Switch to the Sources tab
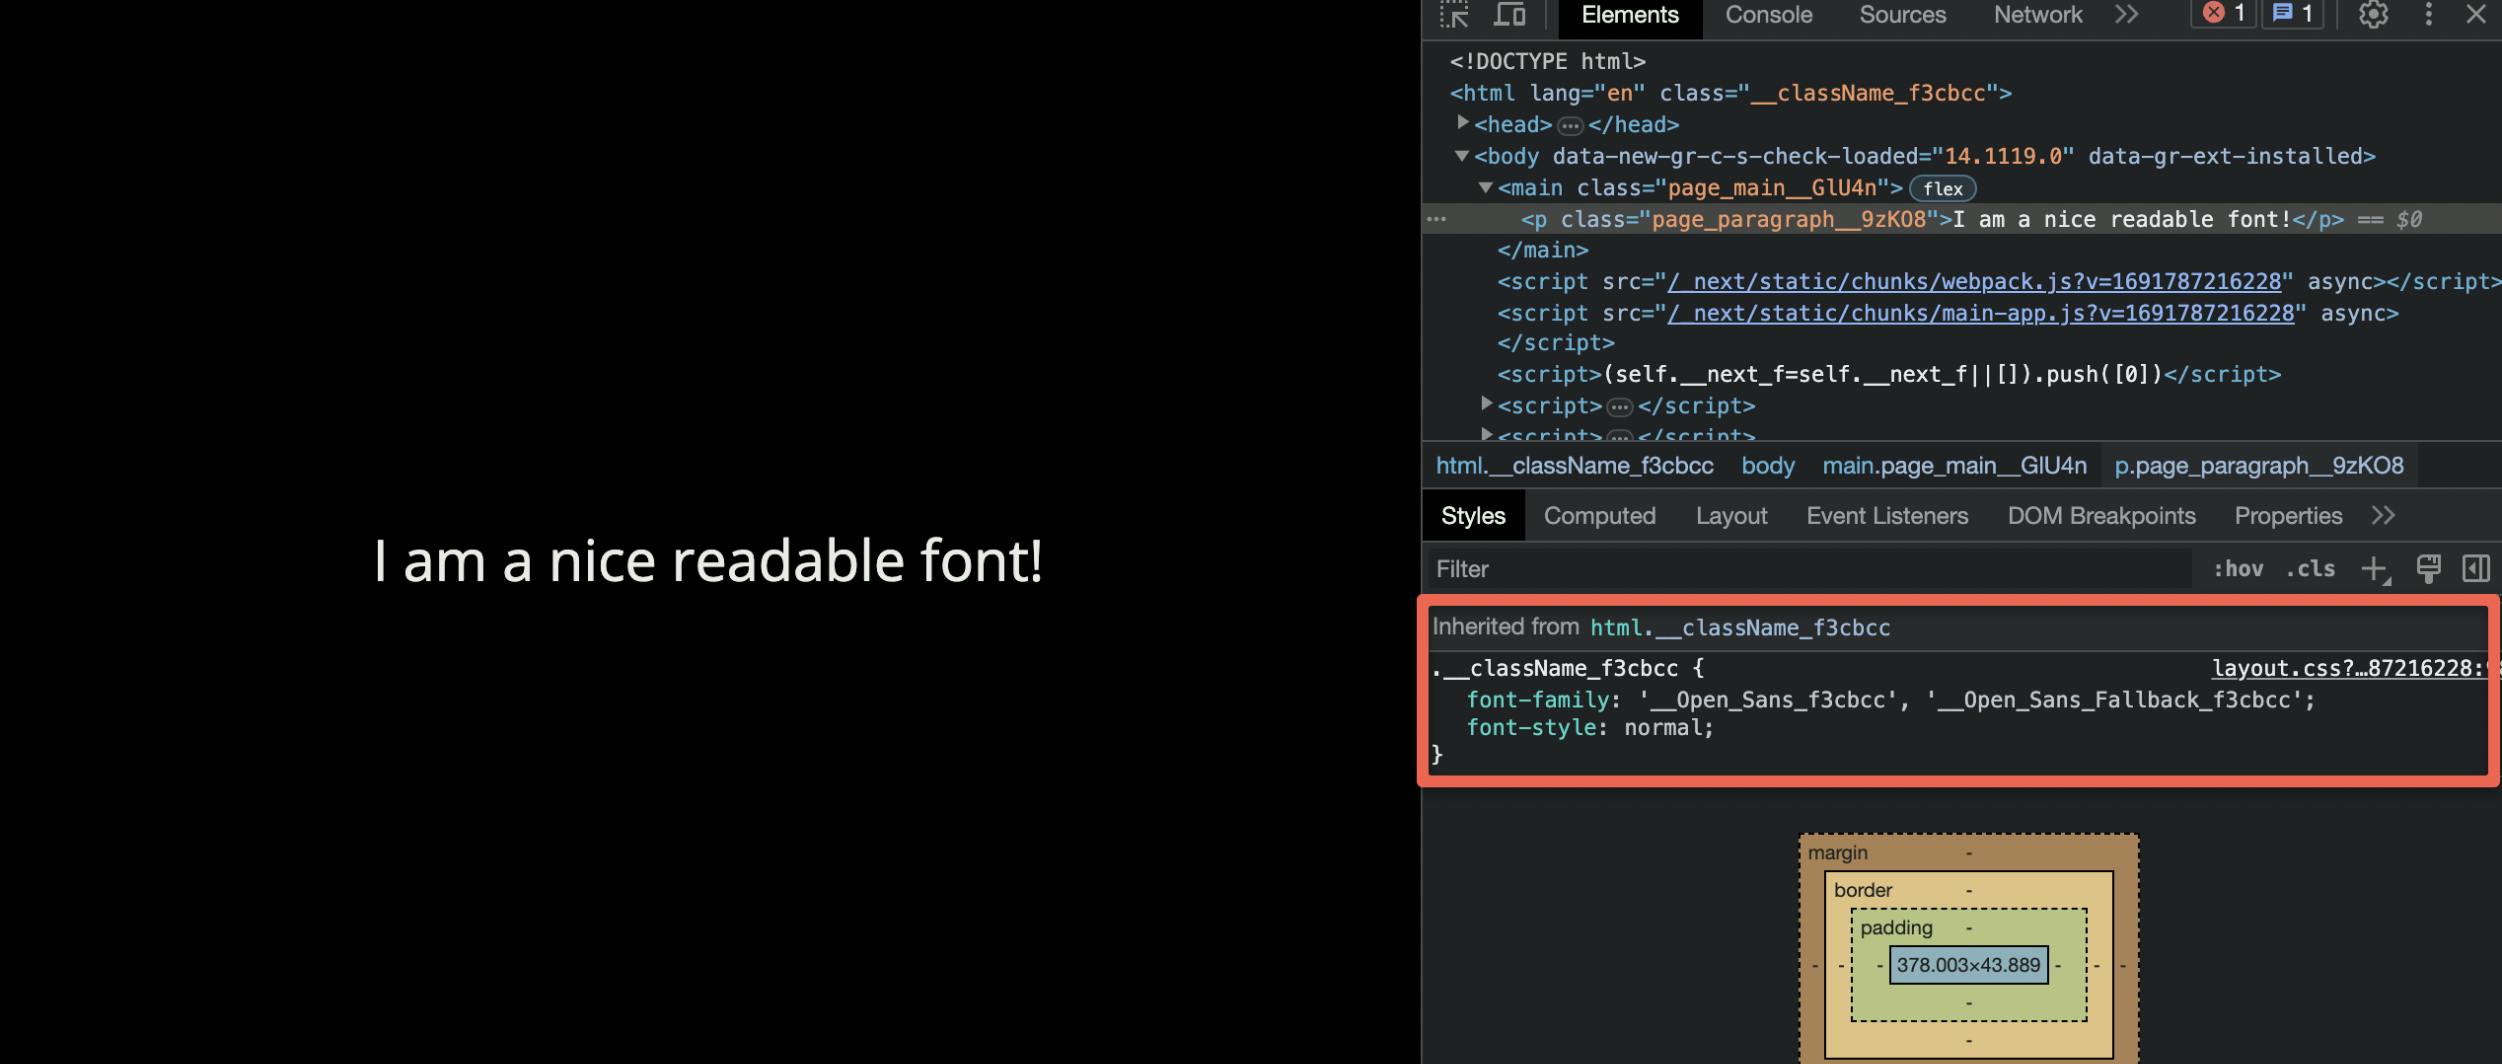This screenshot has height=1064, width=2502. click(1902, 15)
